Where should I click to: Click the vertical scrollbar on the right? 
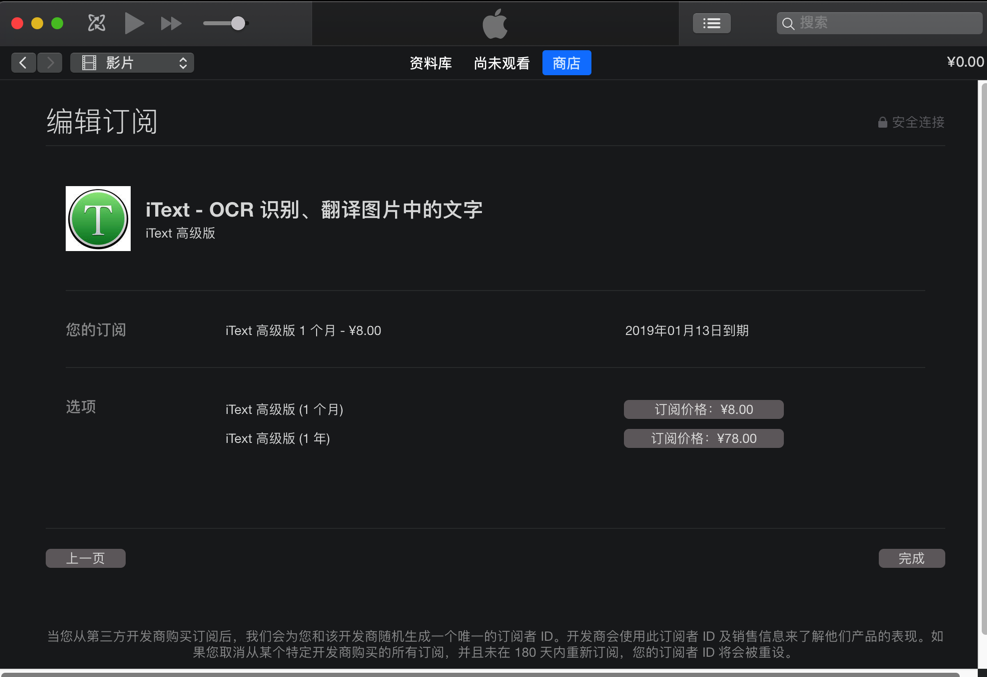pos(983,359)
